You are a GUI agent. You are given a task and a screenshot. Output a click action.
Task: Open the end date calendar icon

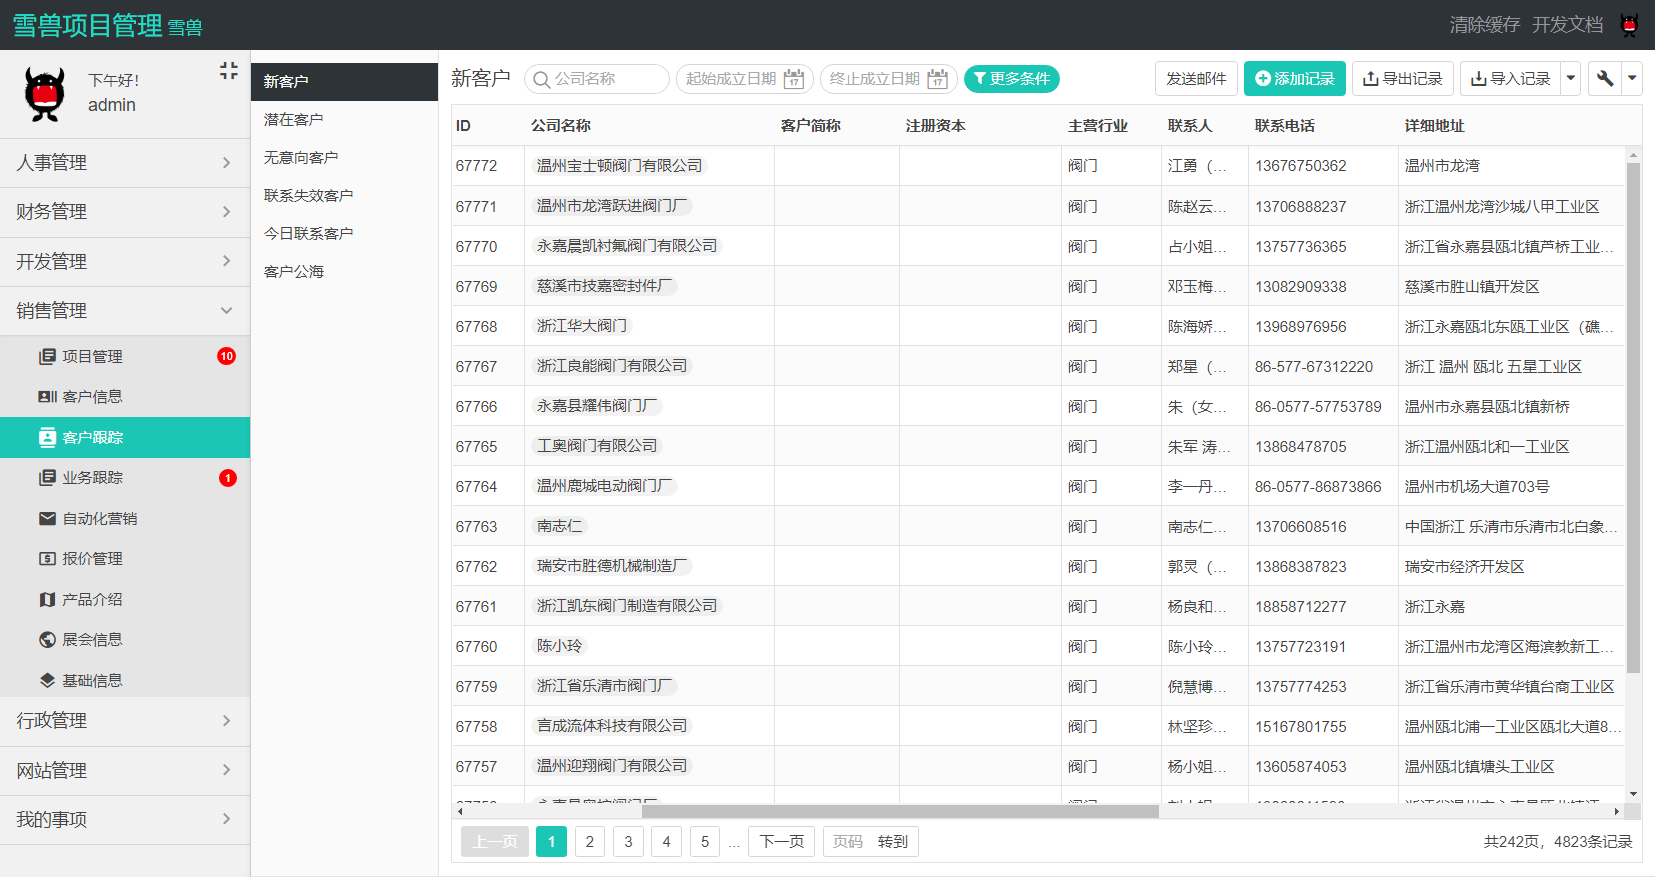click(x=937, y=79)
